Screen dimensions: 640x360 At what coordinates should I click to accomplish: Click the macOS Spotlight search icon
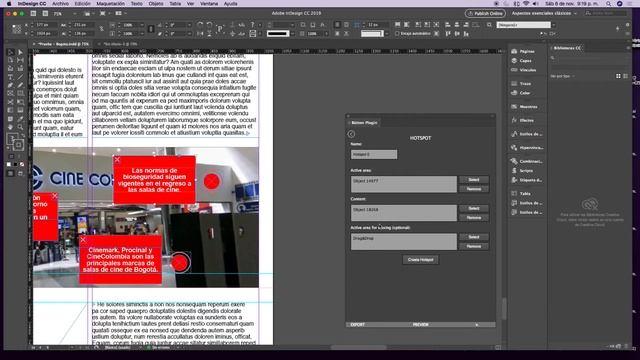pyautogui.click(x=609, y=4)
